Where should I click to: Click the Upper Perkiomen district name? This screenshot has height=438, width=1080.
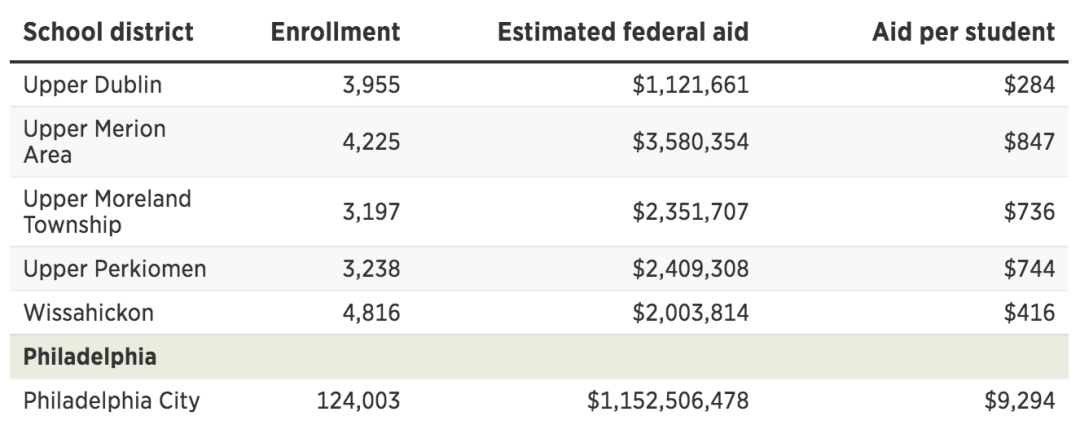point(114,269)
